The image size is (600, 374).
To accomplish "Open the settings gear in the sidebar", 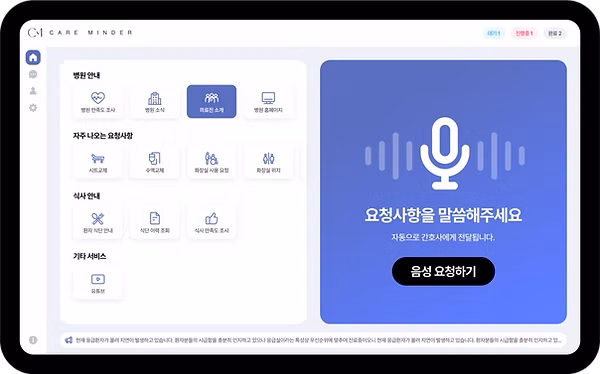I will (33, 108).
